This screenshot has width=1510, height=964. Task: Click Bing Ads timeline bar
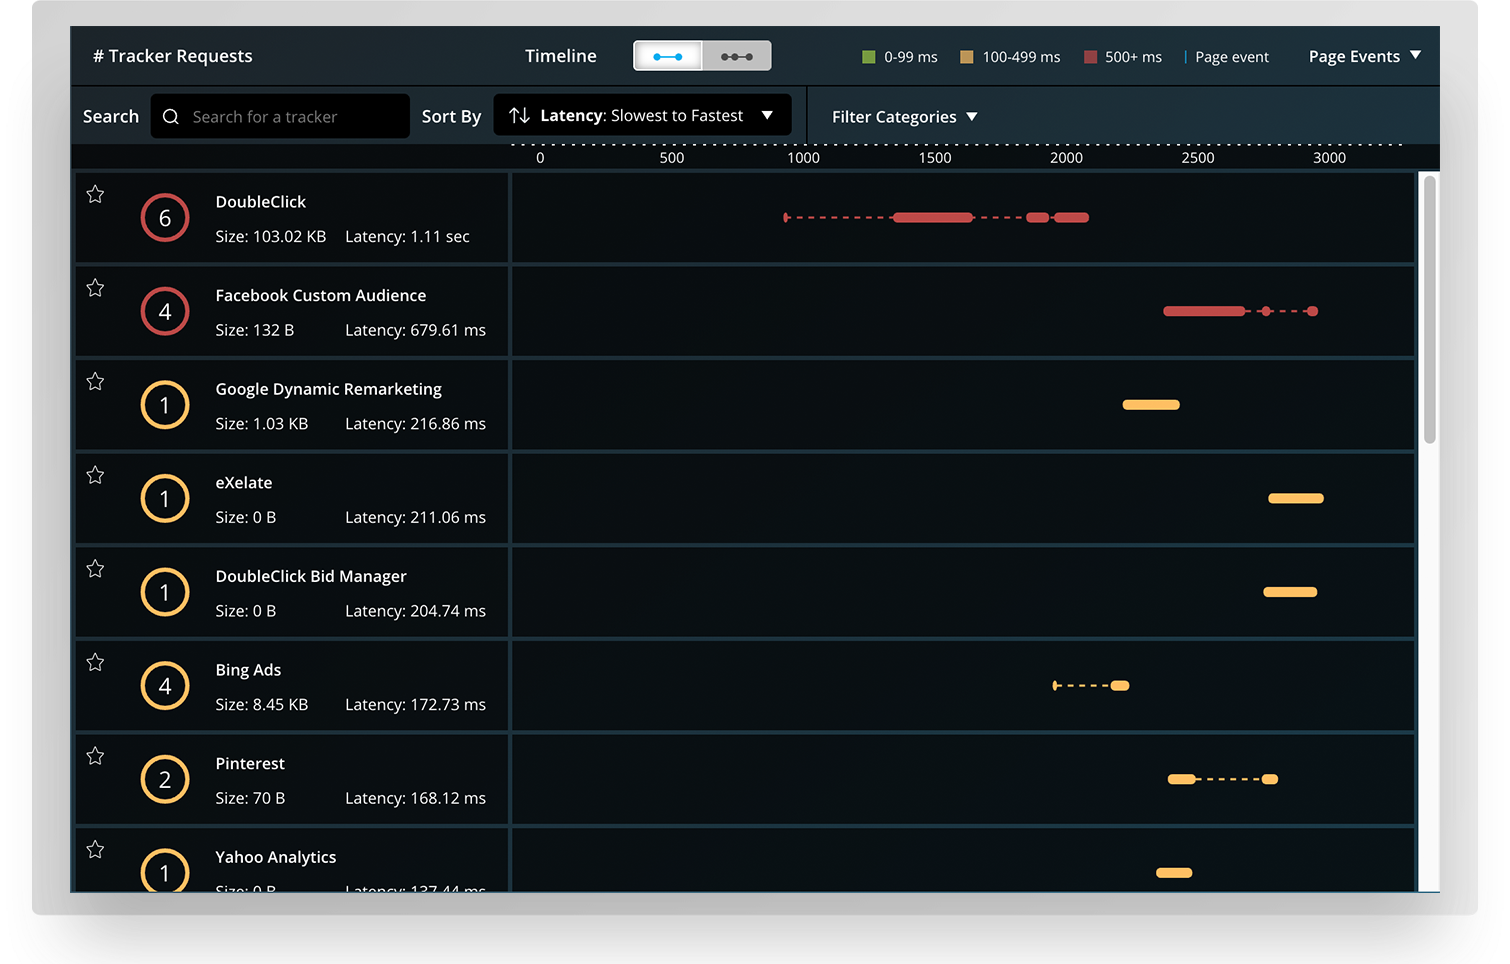[x=1120, y=685]
